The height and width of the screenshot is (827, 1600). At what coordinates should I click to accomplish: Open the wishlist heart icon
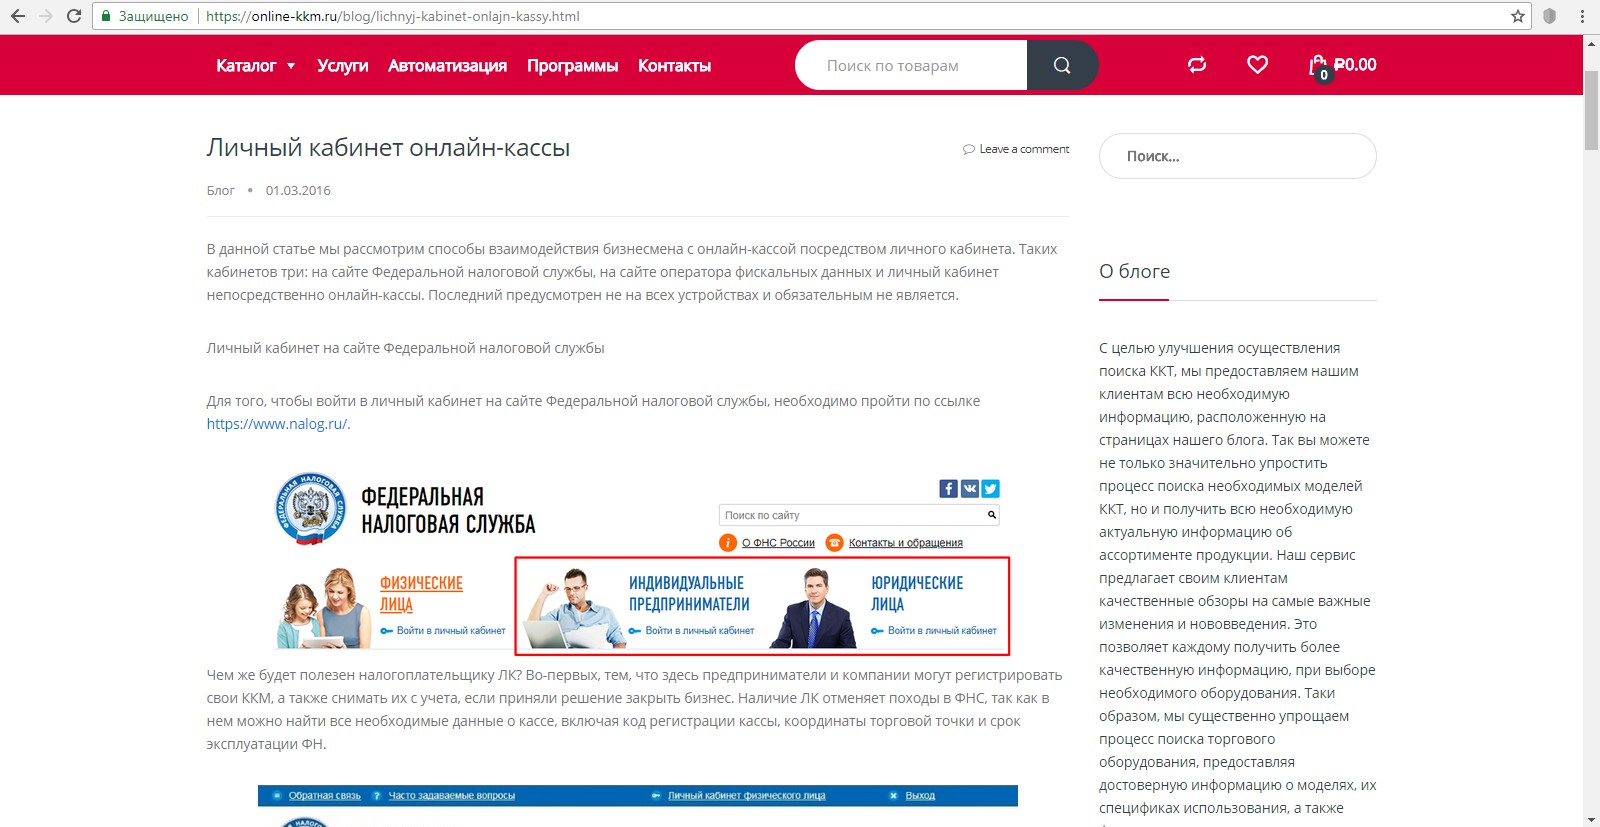(x=1257, y=65)
